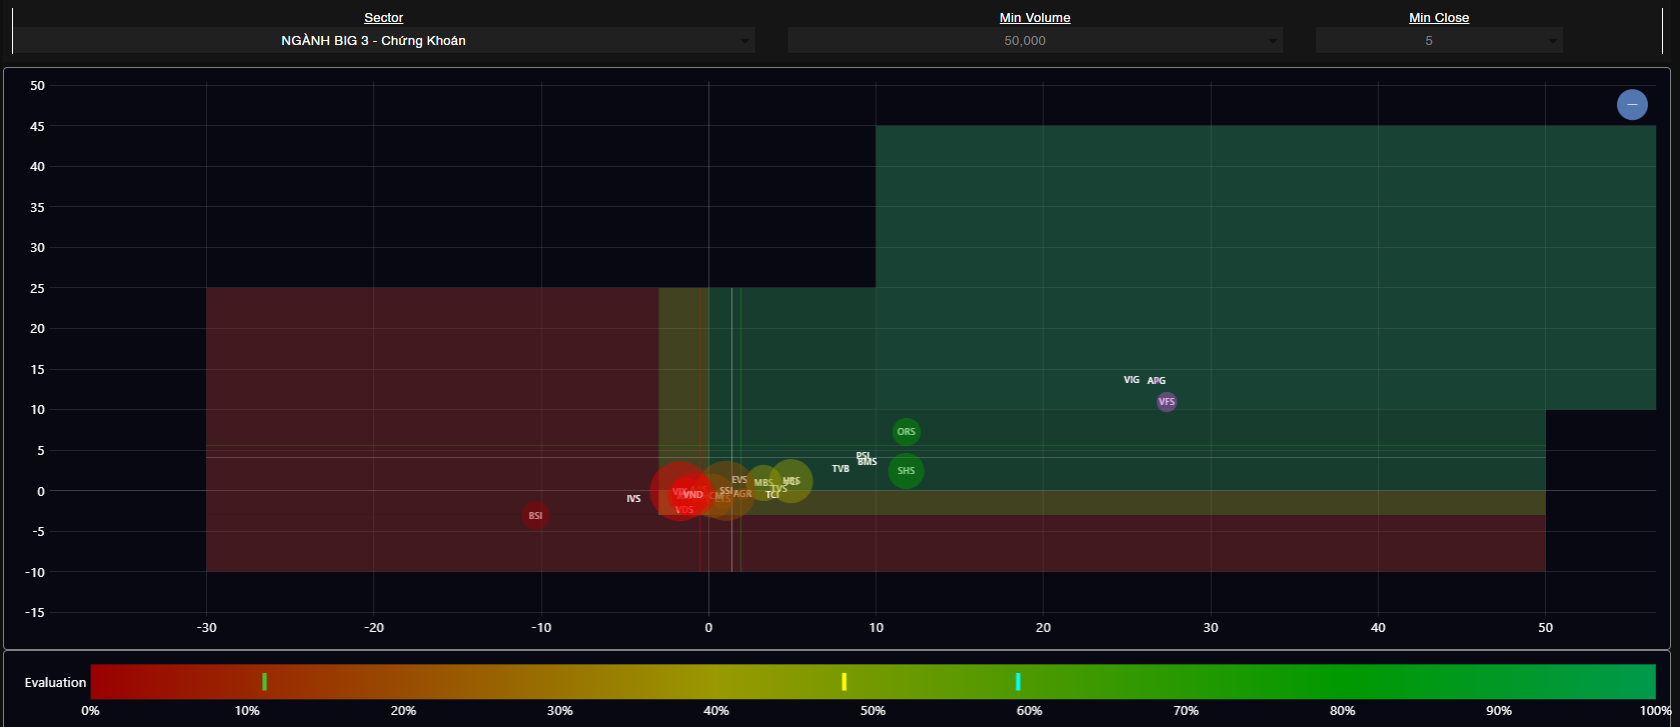Viewport: 1680px width, 727px height.
Task: Click the 50% tick on Evaluation scale
Action: pyautogui.click(x=873, y=711)
